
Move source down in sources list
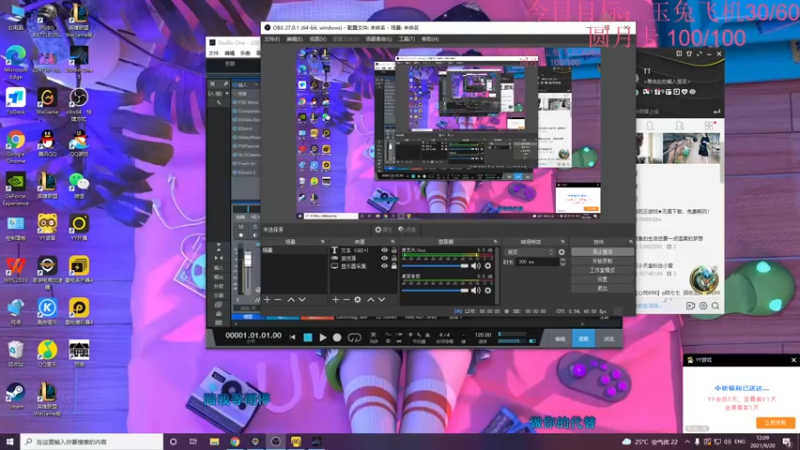[x=382, y=299]
